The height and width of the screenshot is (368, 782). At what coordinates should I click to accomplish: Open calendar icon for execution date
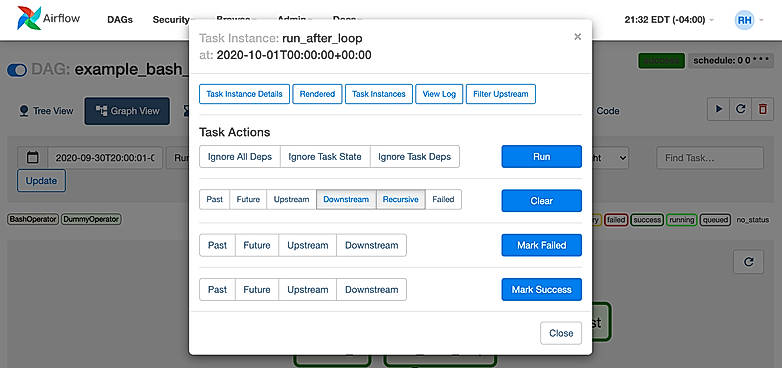(32, 158)
